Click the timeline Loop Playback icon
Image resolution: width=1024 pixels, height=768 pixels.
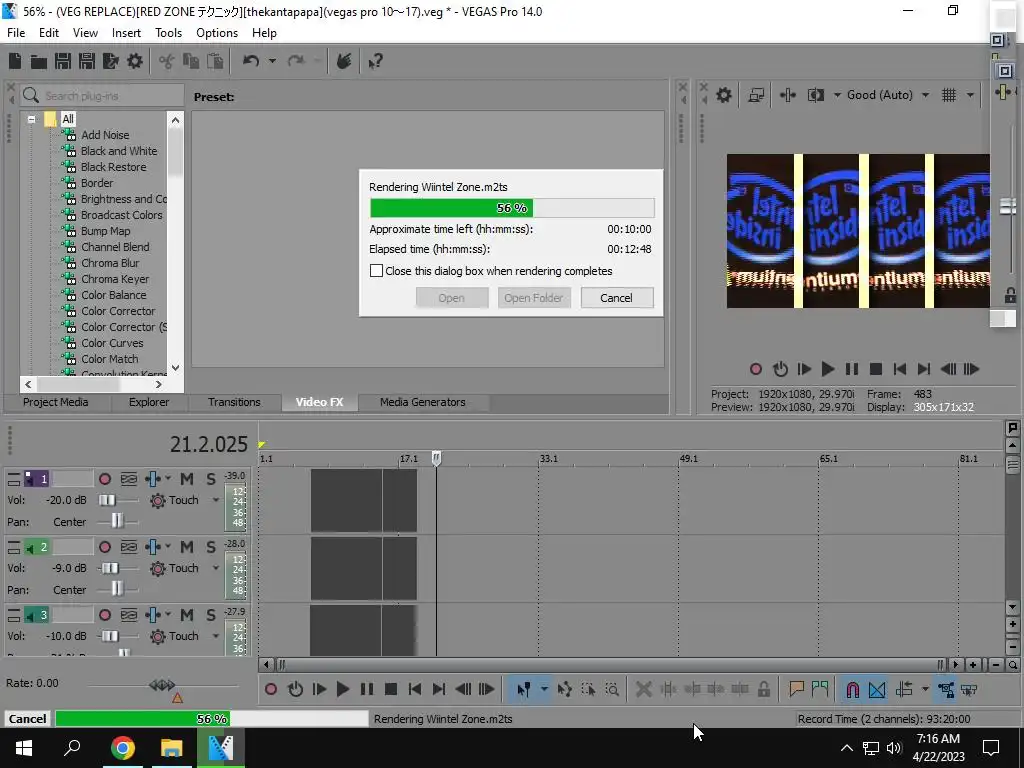(x=295, y=689)
